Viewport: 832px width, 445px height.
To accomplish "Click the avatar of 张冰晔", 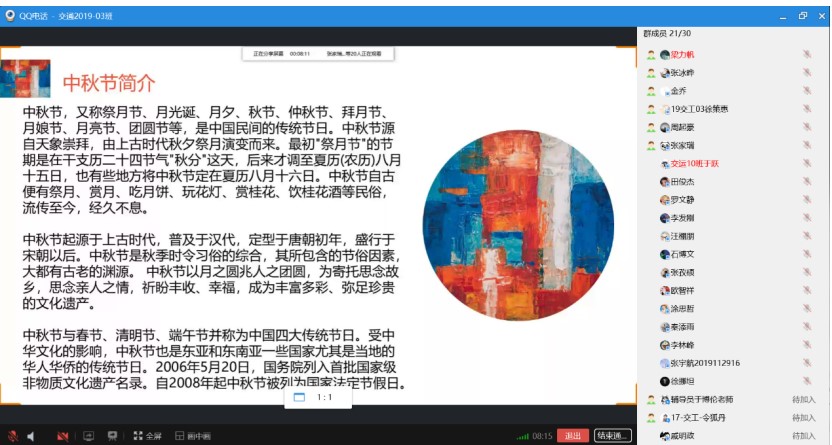I will pos(665,73).
